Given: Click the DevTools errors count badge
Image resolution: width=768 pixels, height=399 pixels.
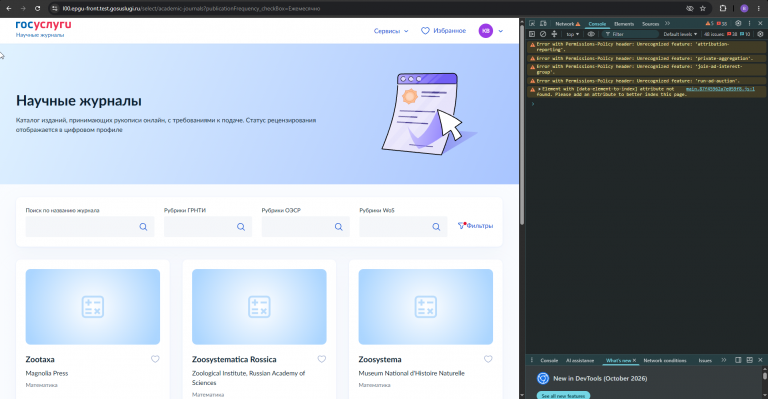Looking at the screenshot, I should click(722, 23).
